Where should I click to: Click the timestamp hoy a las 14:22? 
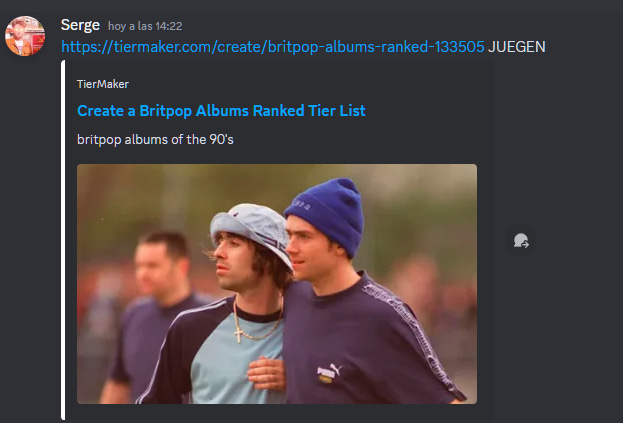point(145,27)
